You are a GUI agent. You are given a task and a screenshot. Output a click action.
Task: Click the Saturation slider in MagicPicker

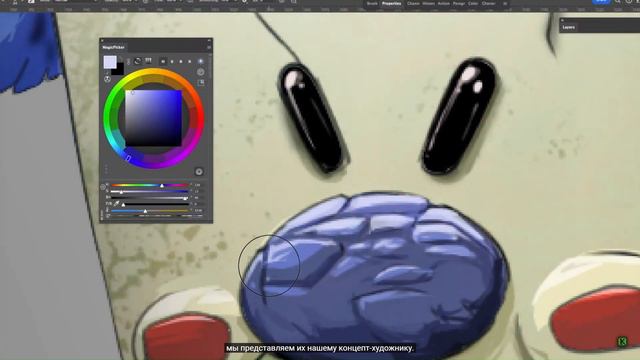[x=149, y=191]
